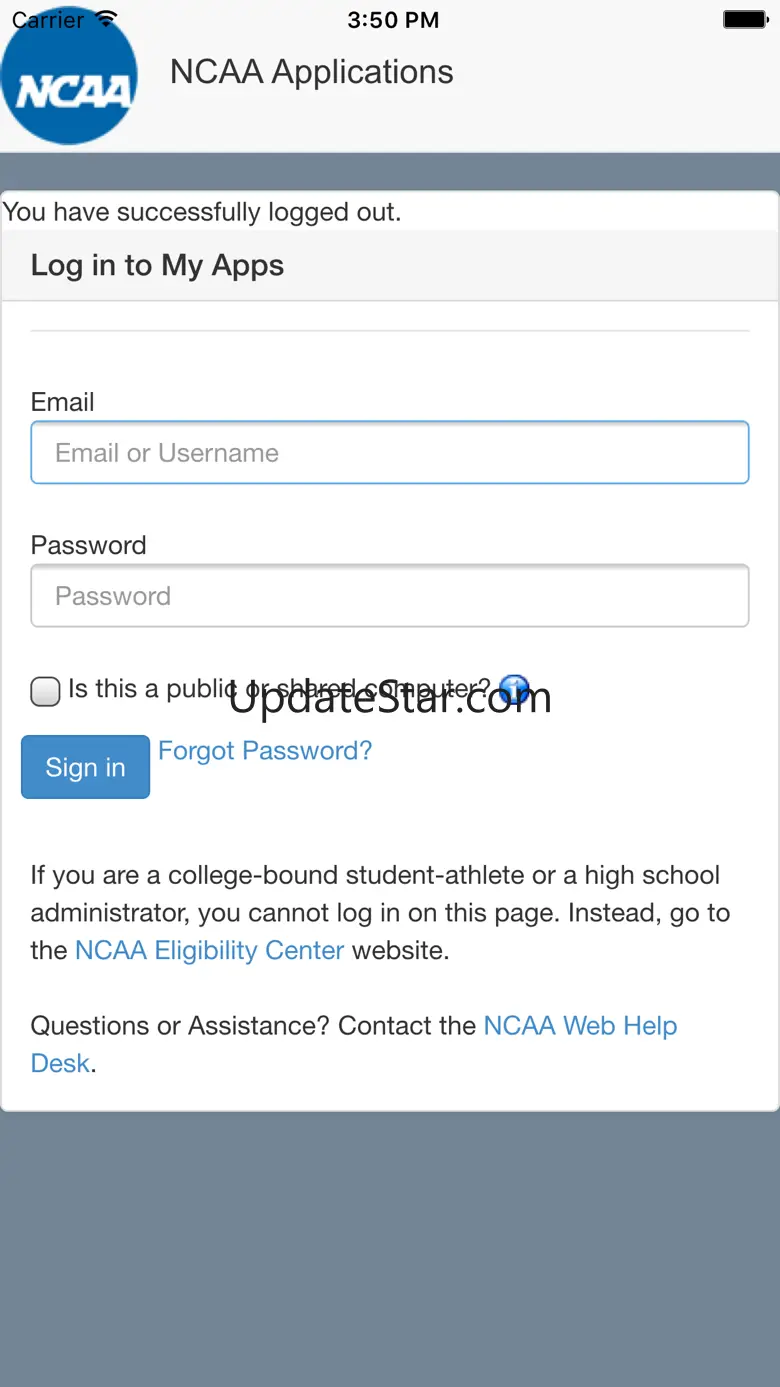
Task: Focus the Email or Username field
Action: coord(390,453)
